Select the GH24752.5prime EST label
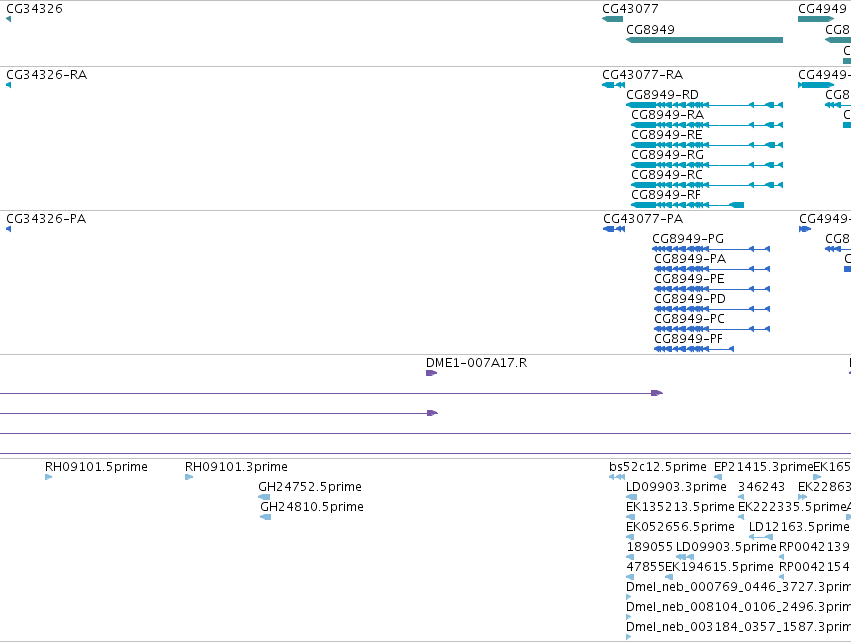 point(310,486)
